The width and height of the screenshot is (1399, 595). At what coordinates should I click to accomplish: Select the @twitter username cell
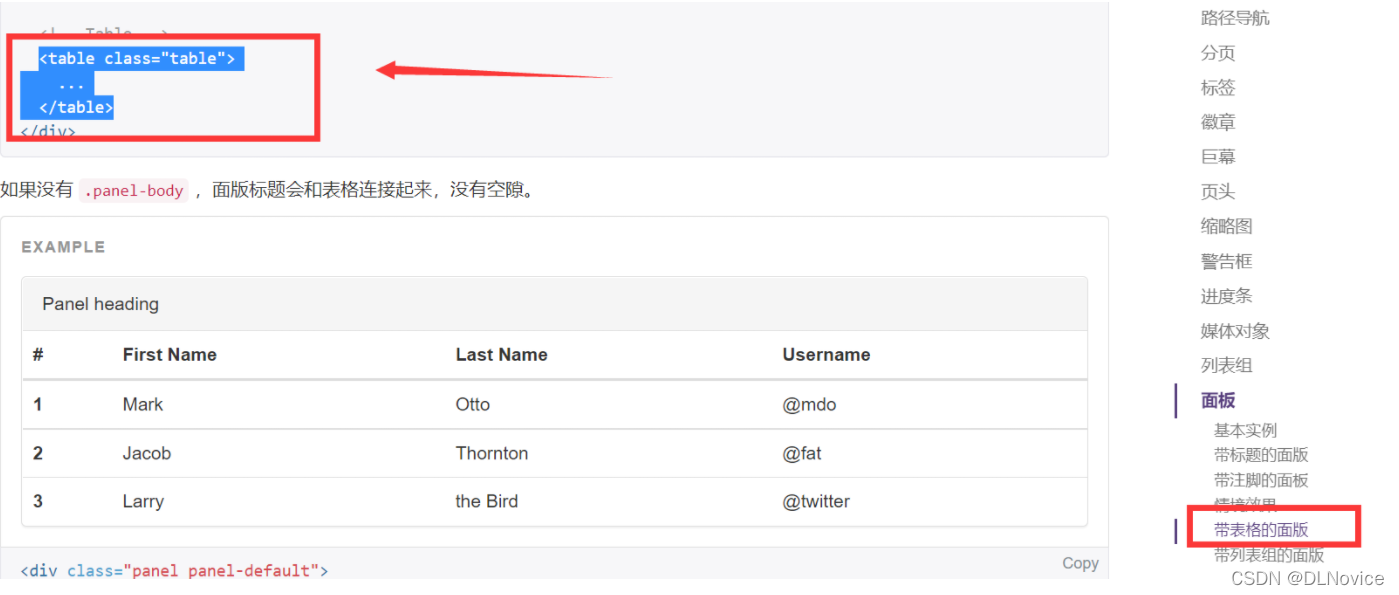(816, 501)
